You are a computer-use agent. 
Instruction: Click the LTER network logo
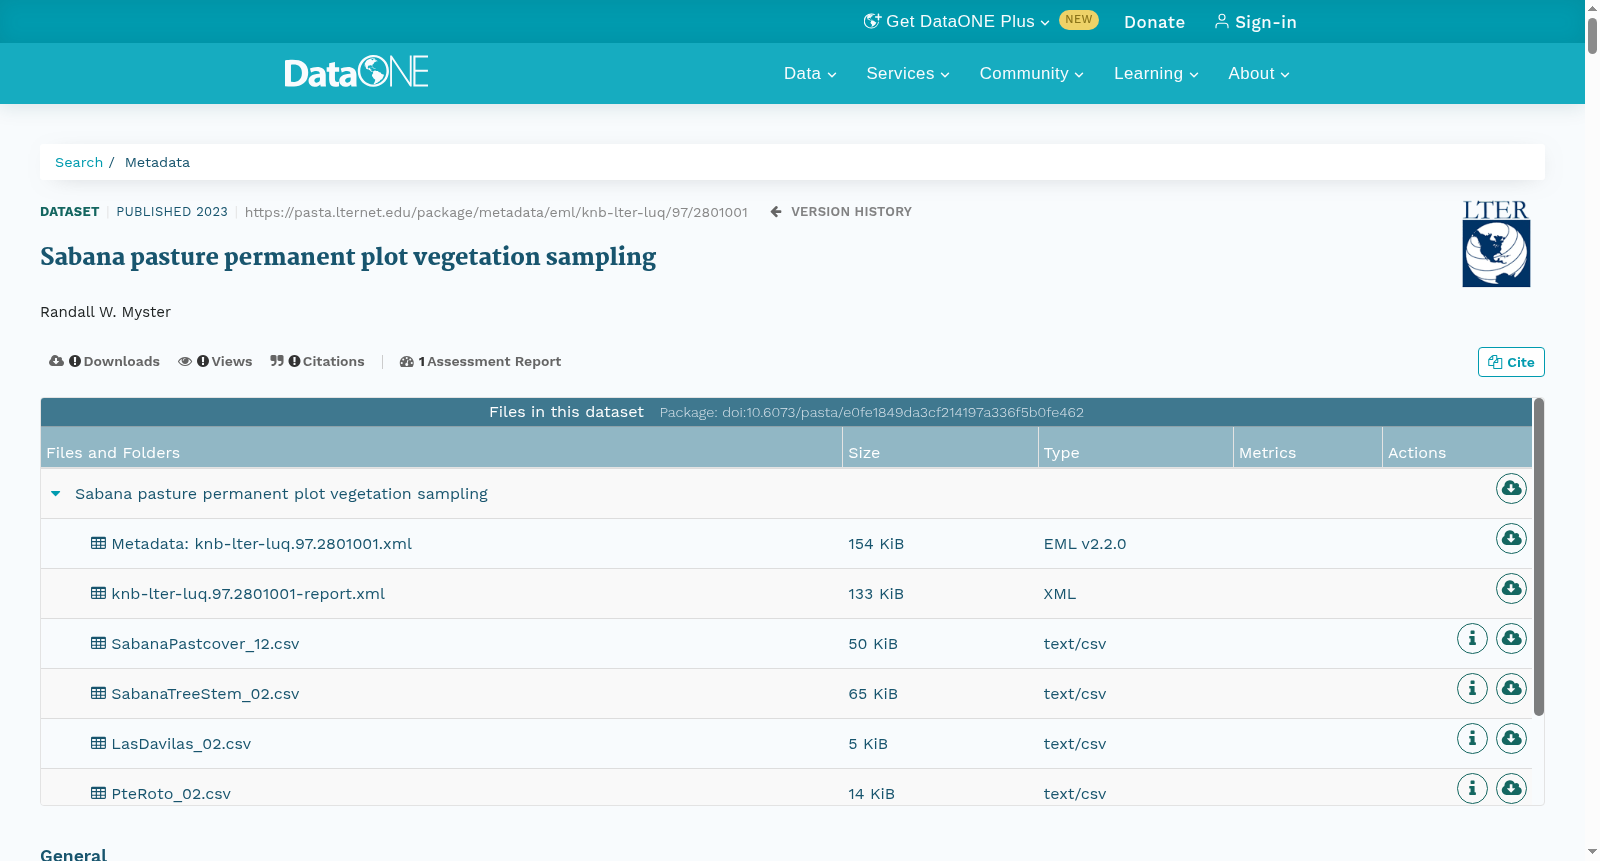(1496, 244)
